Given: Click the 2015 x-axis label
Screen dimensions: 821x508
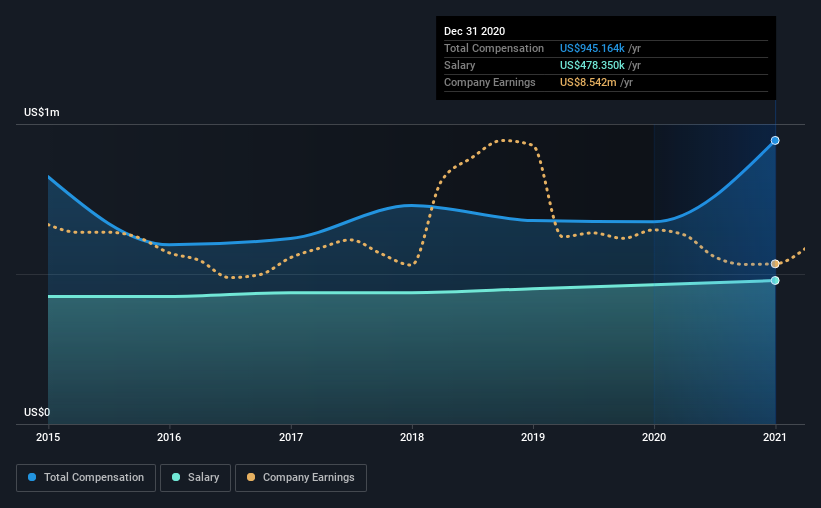Looking at the screenshot, I should (48, 437).
